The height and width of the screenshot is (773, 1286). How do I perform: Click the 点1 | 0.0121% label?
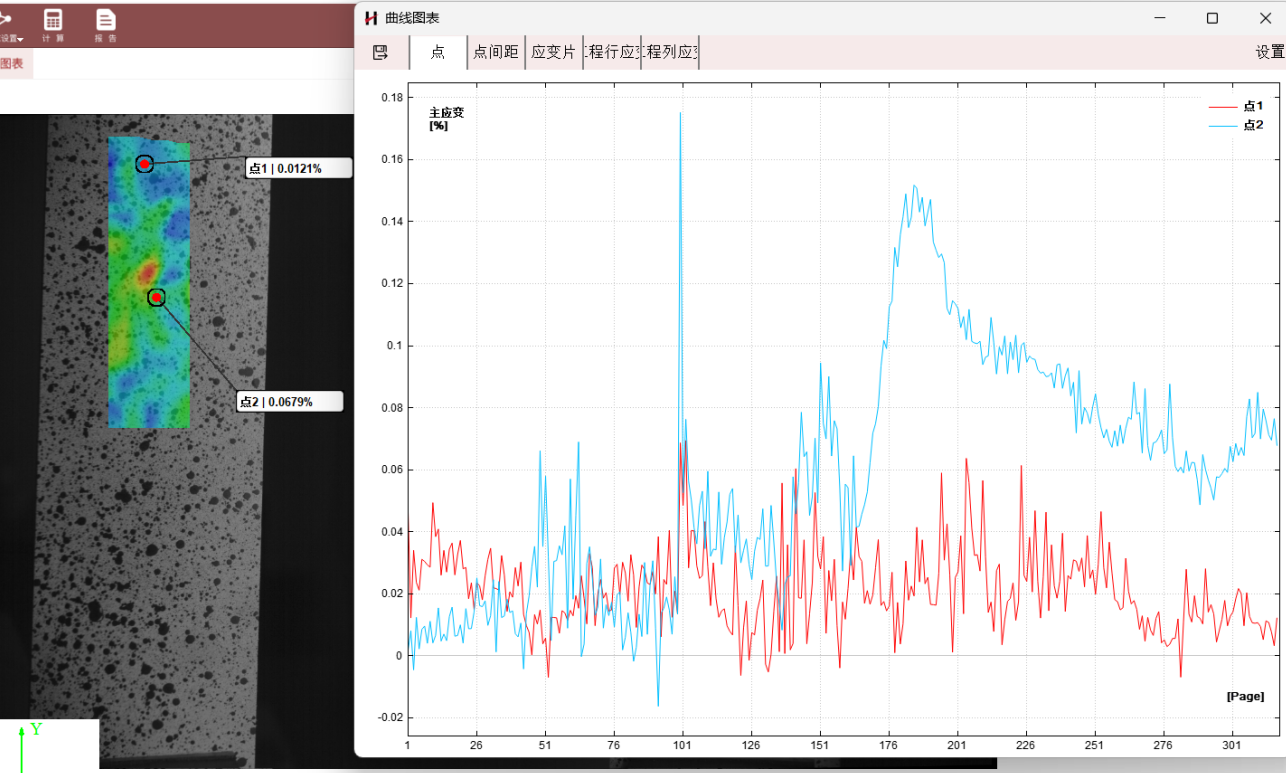[x=298, y=168]
